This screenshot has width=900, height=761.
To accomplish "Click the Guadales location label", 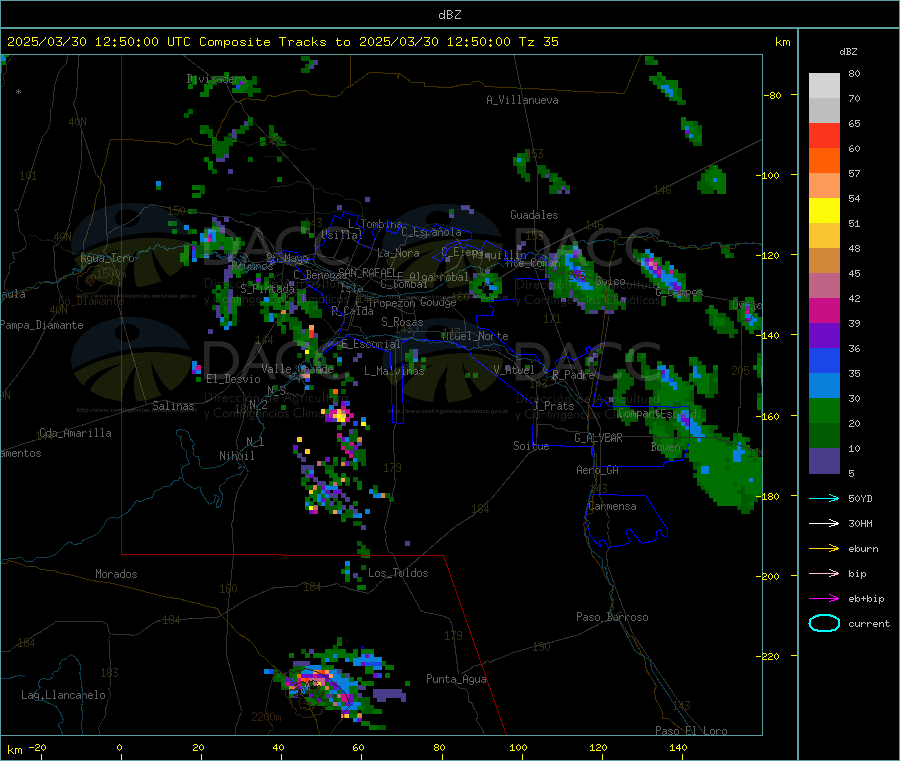I will pos(534,215).
